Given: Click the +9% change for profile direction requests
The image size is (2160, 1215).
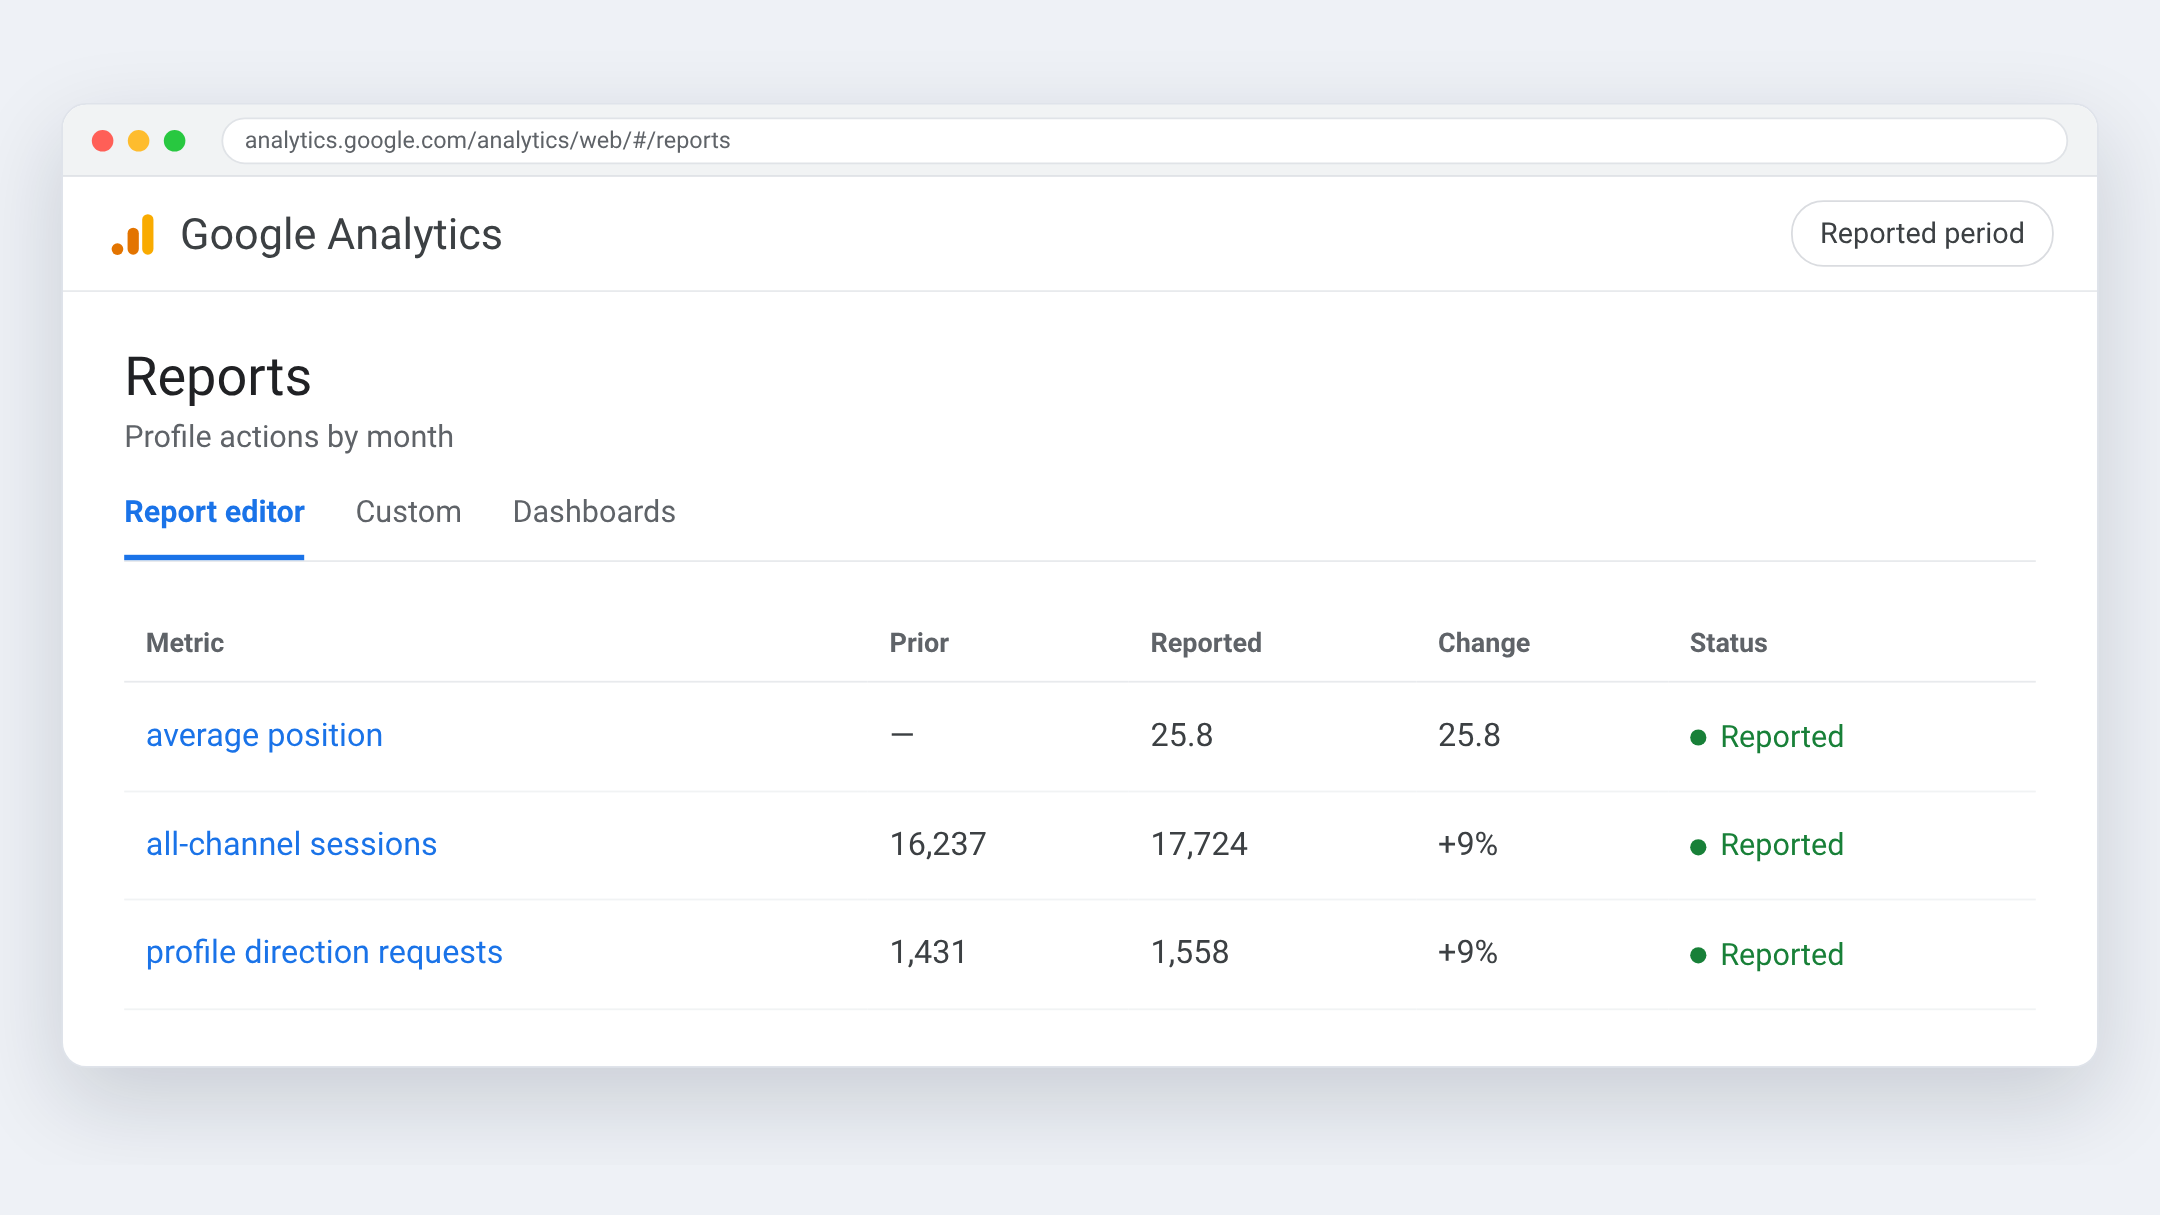Looking at the screenshot, I should coord(1468,953).
